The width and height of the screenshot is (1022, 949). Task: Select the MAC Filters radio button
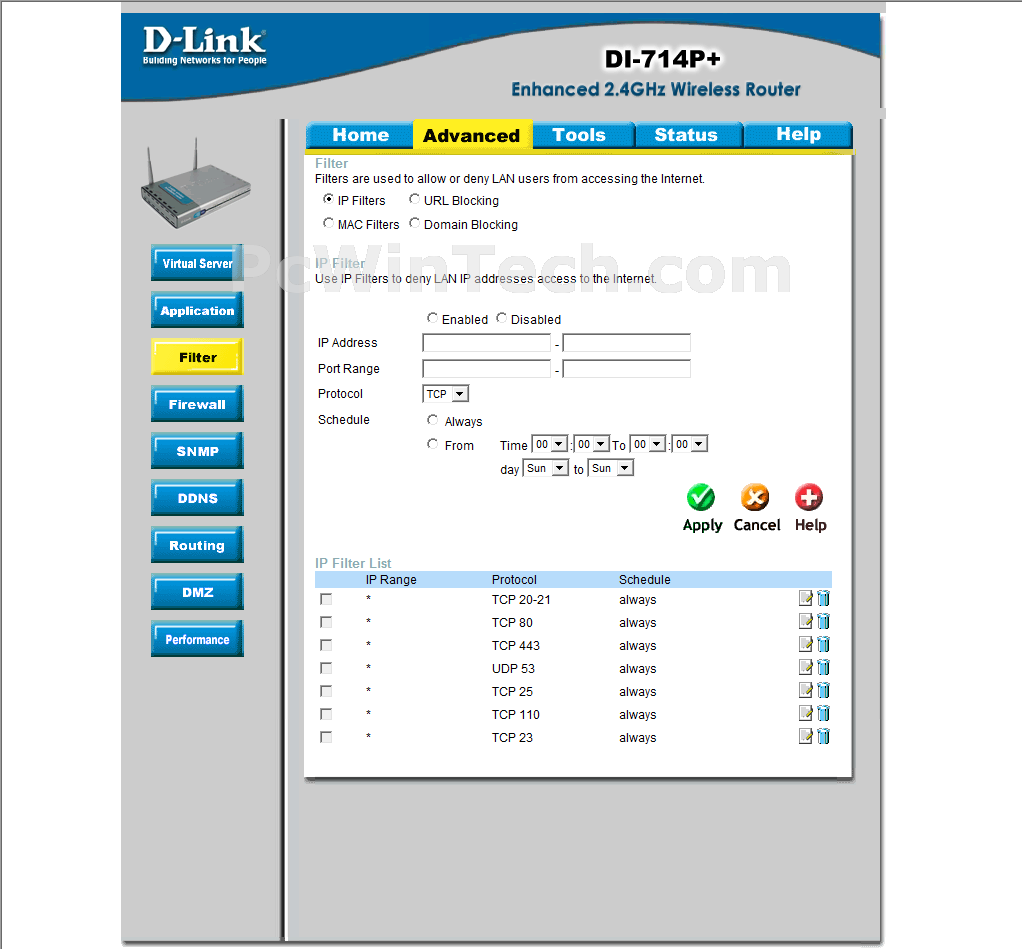point(328,223)
